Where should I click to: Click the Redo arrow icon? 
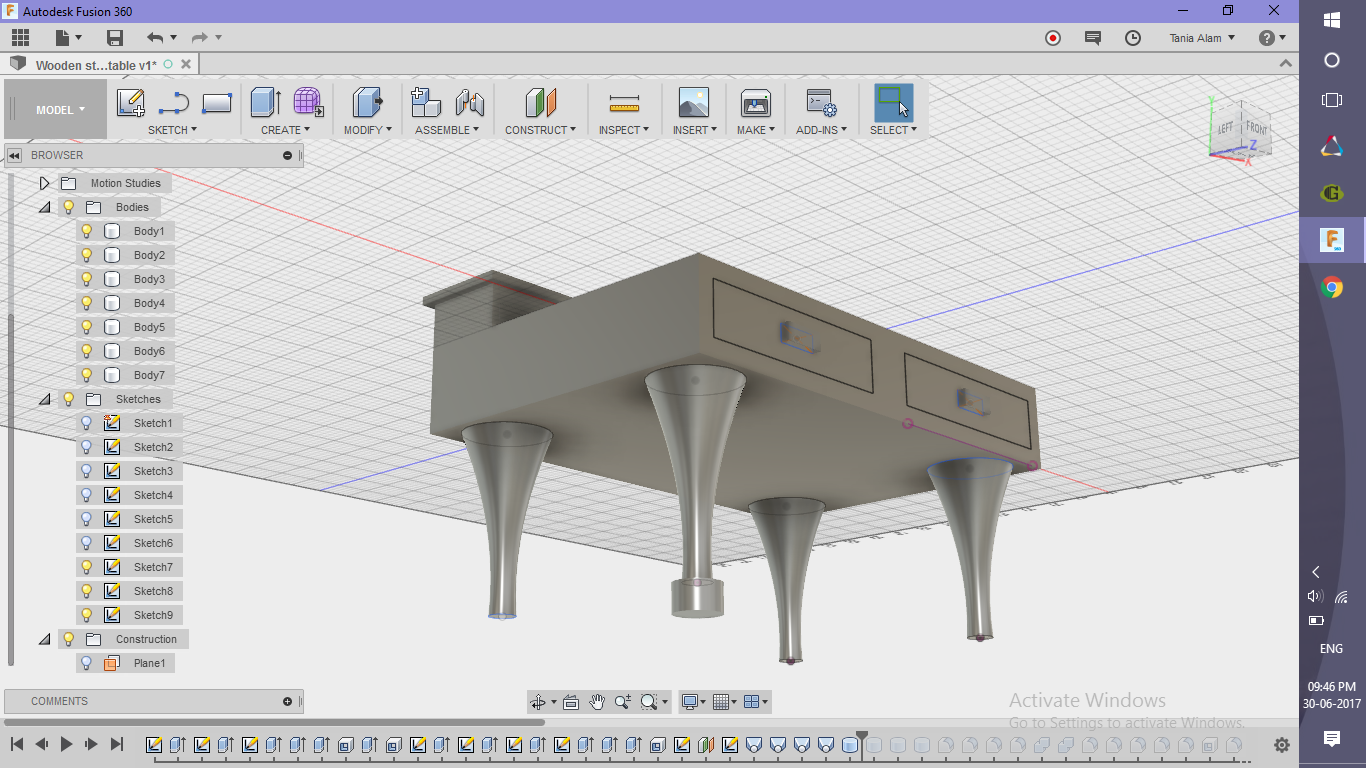click(199, 38)
